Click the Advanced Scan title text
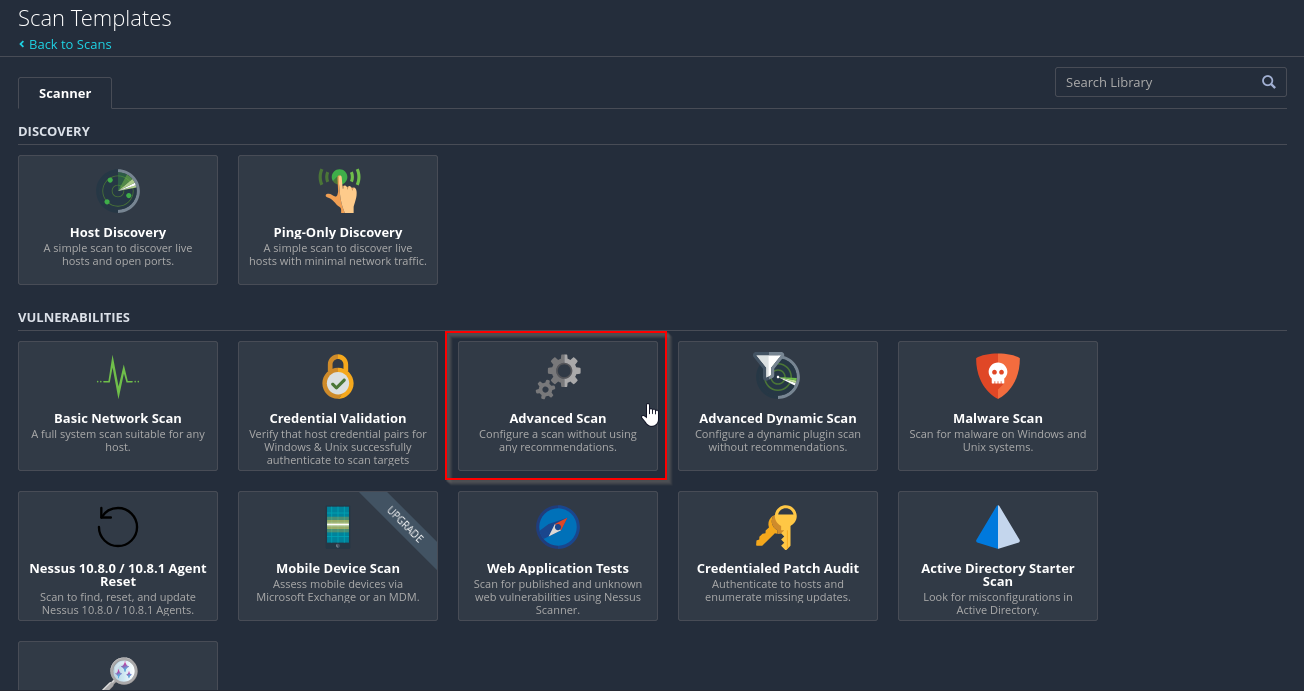 tap(558, 418)
